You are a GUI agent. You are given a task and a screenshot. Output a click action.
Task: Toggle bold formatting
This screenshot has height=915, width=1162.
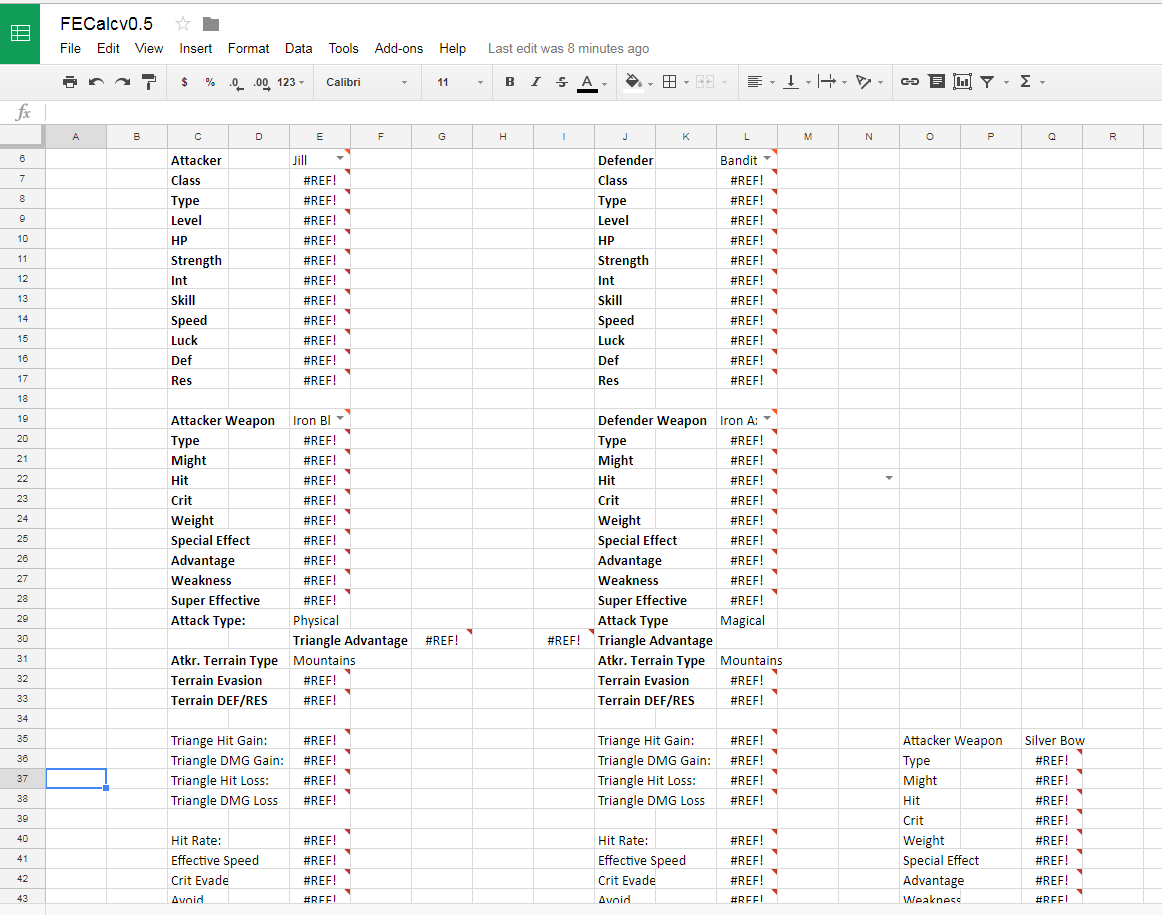point(510,81)
